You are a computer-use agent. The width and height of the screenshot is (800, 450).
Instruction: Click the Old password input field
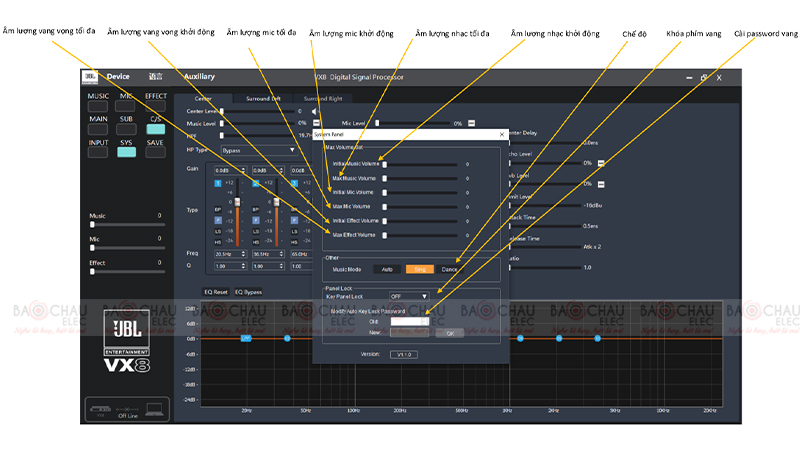[409, 321]
